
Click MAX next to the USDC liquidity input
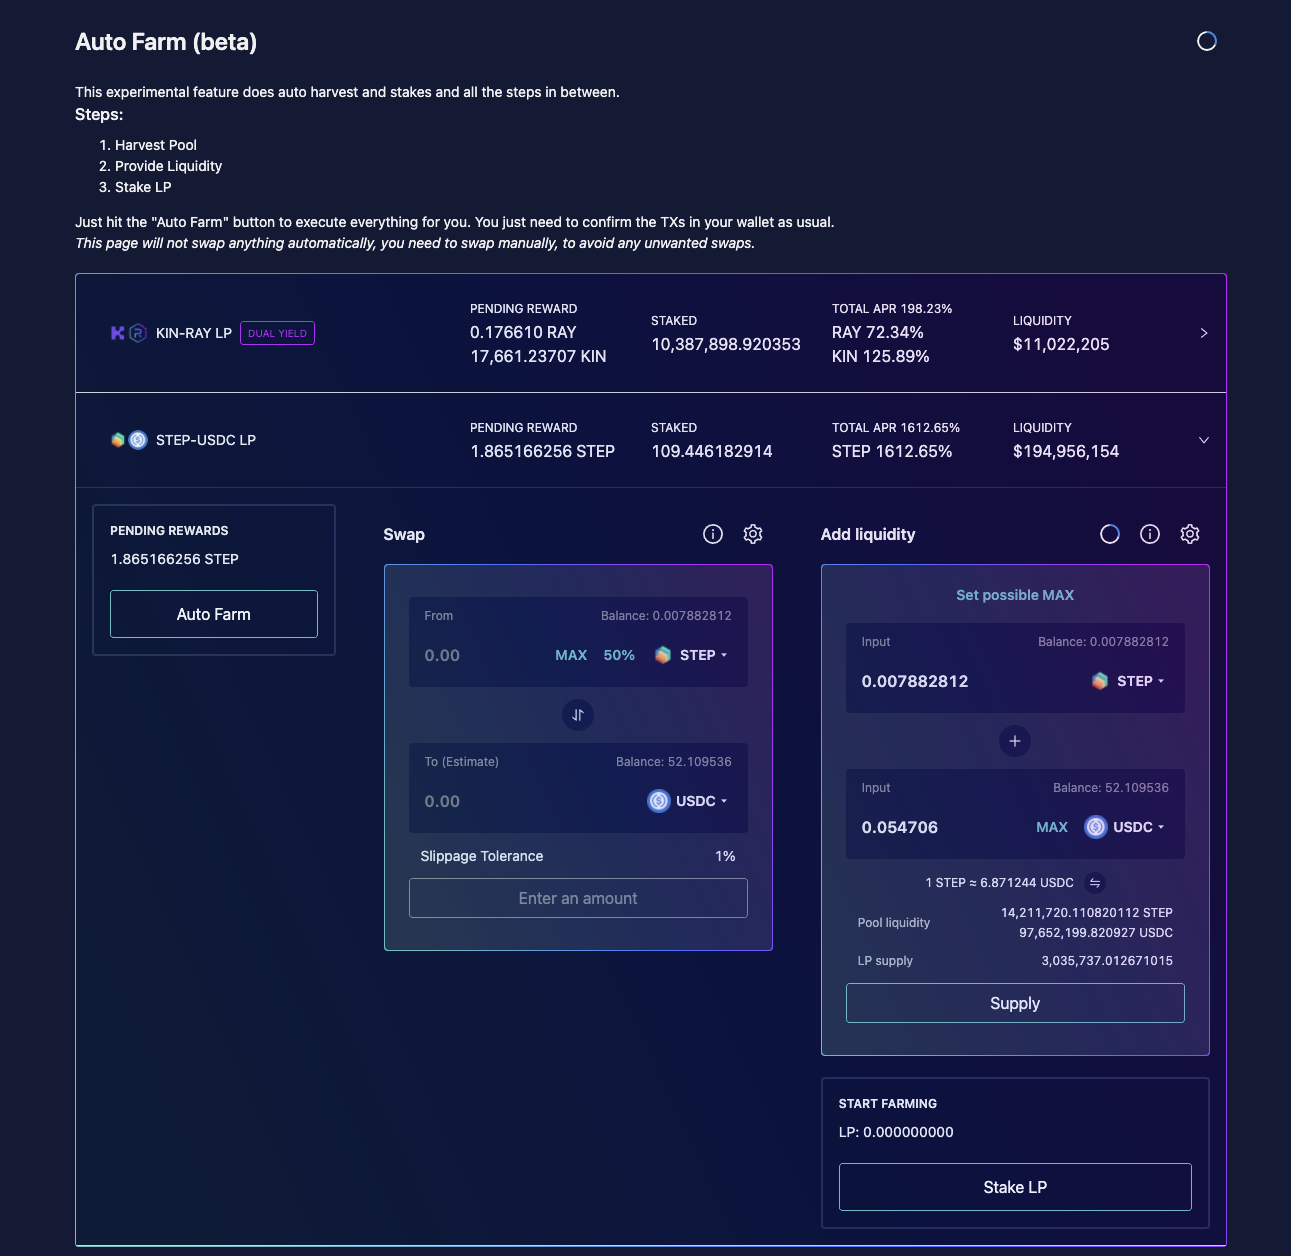(1052, 827)
